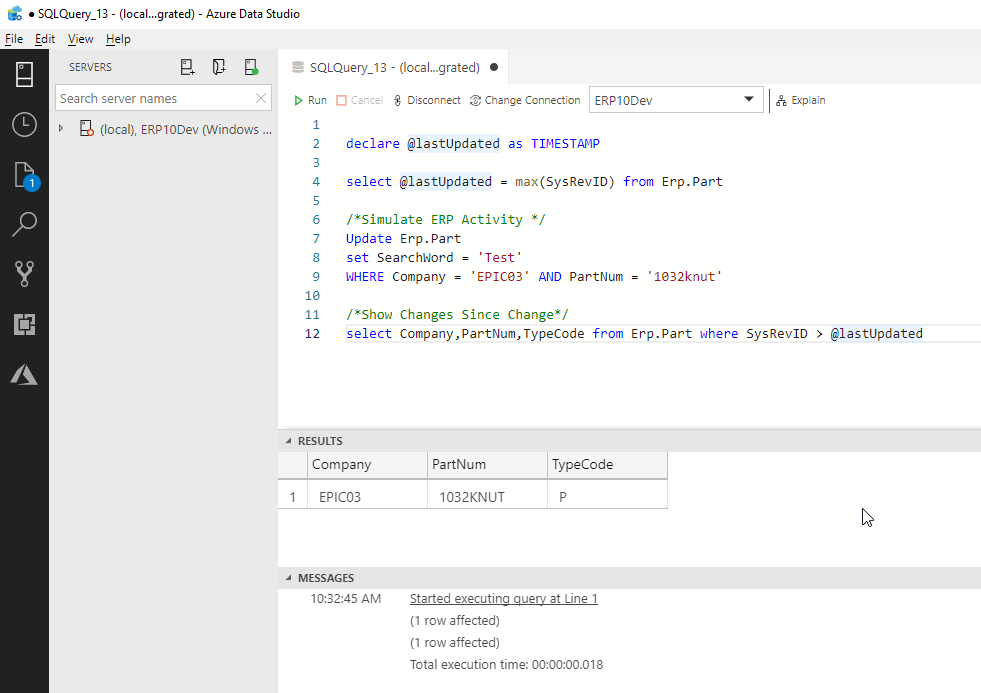Viewport: 981px width, 693px height.
Task: Click the WHERE Company = 'EPIC03' line
Action: point(534,277)
